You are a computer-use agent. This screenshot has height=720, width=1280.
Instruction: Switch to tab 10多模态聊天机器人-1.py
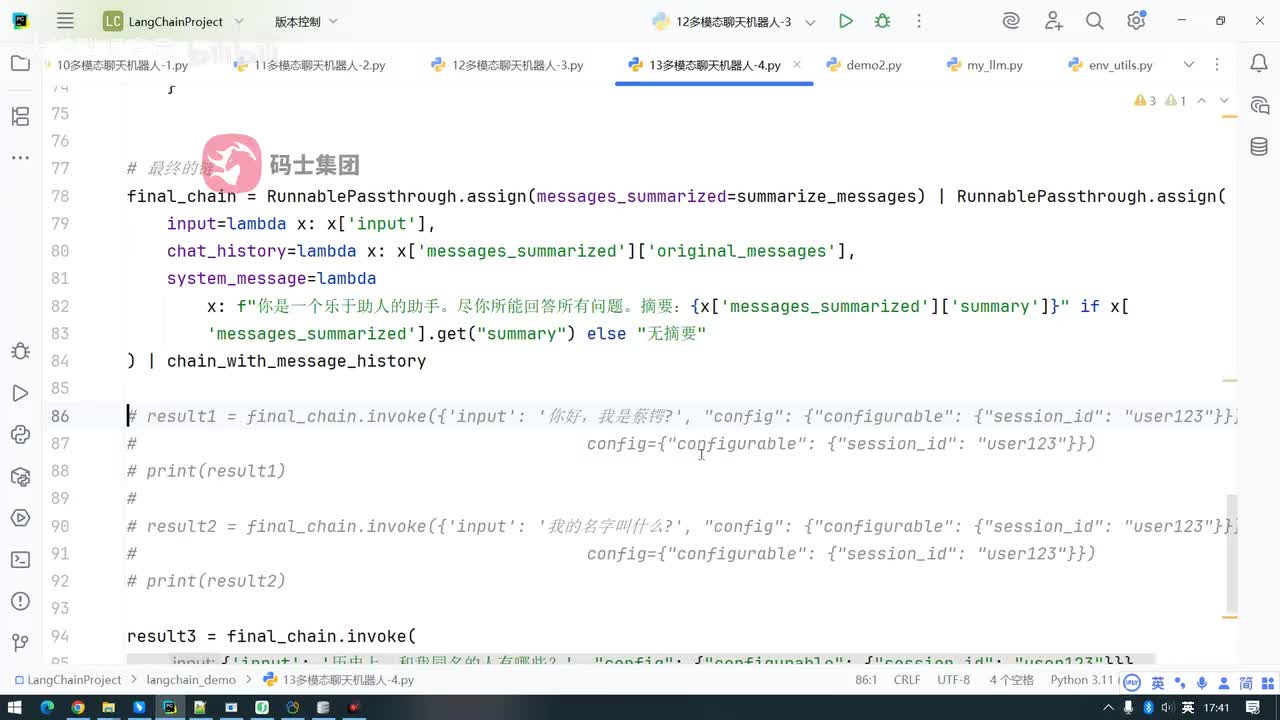point(122,65)
